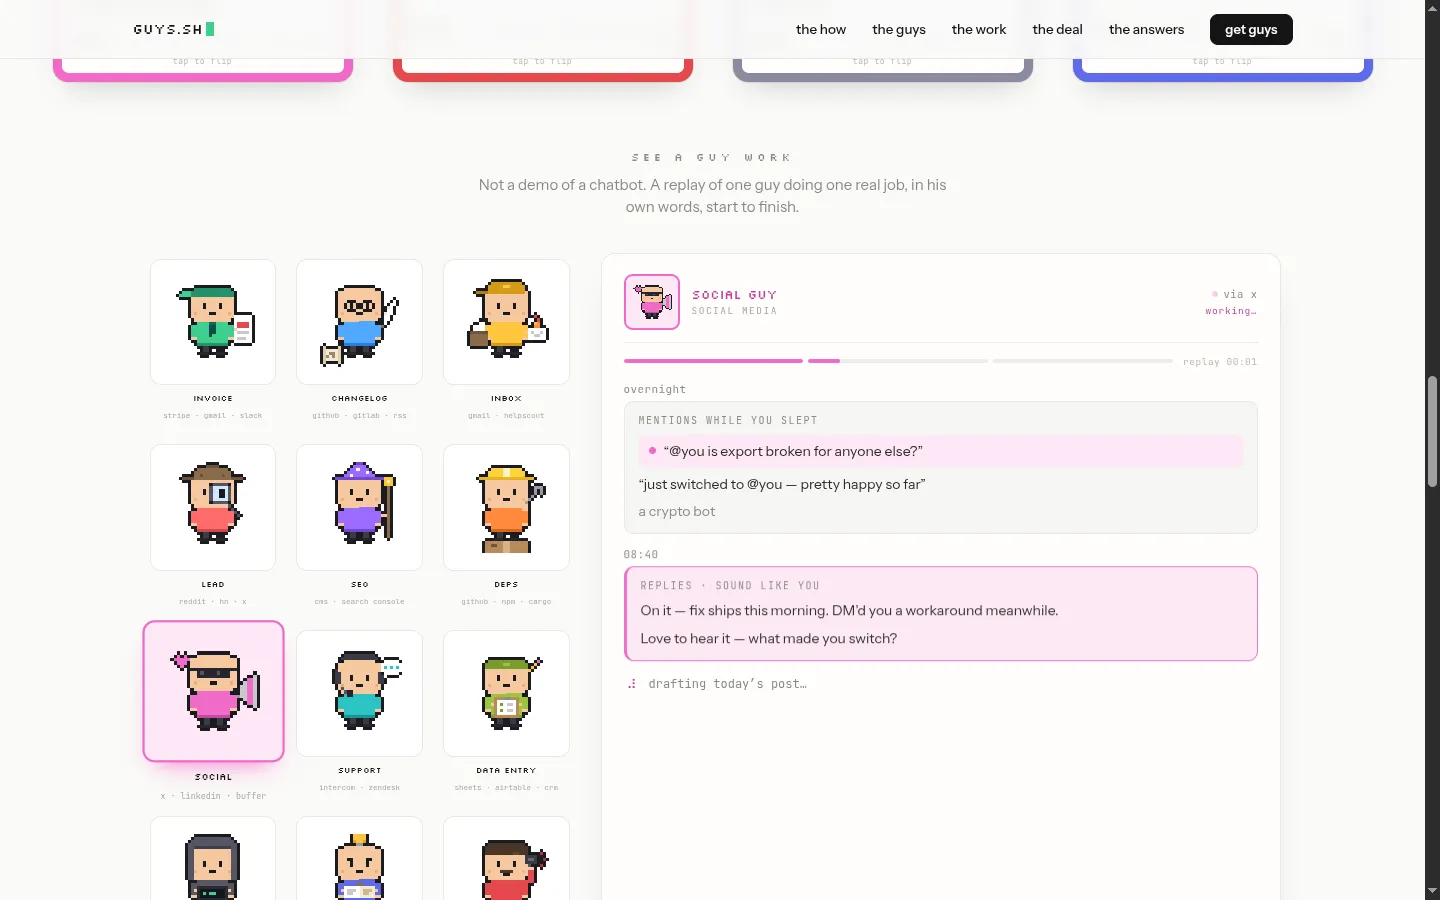Click the page scrollbar thumb
Image resolution: width=1440 pixels, height=900 pixels.
[x=1432, y=431]
